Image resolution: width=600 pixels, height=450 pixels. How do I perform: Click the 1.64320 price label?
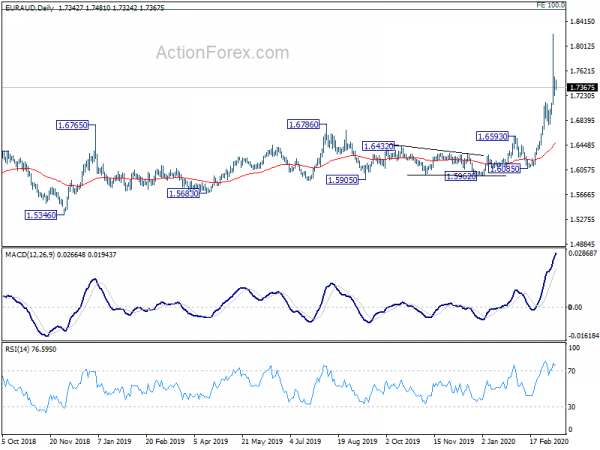click(x=378, y=146)
